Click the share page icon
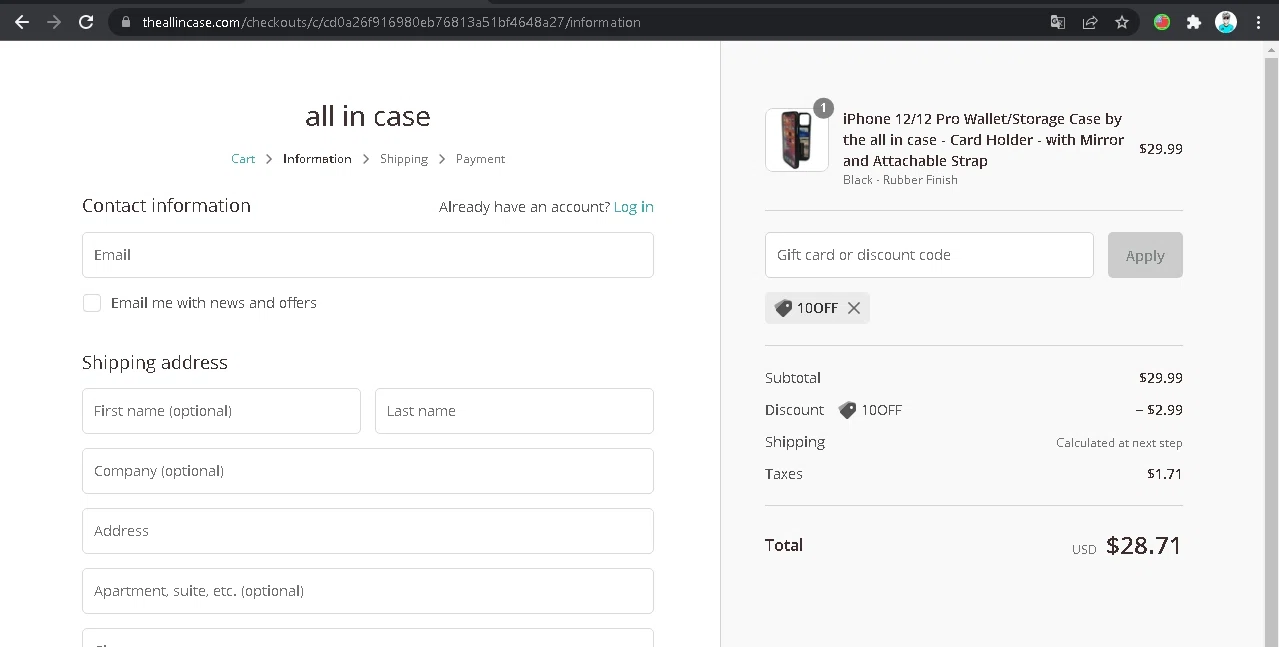Viewport: 1279px width, 647px height. [x=1090, y=22]
